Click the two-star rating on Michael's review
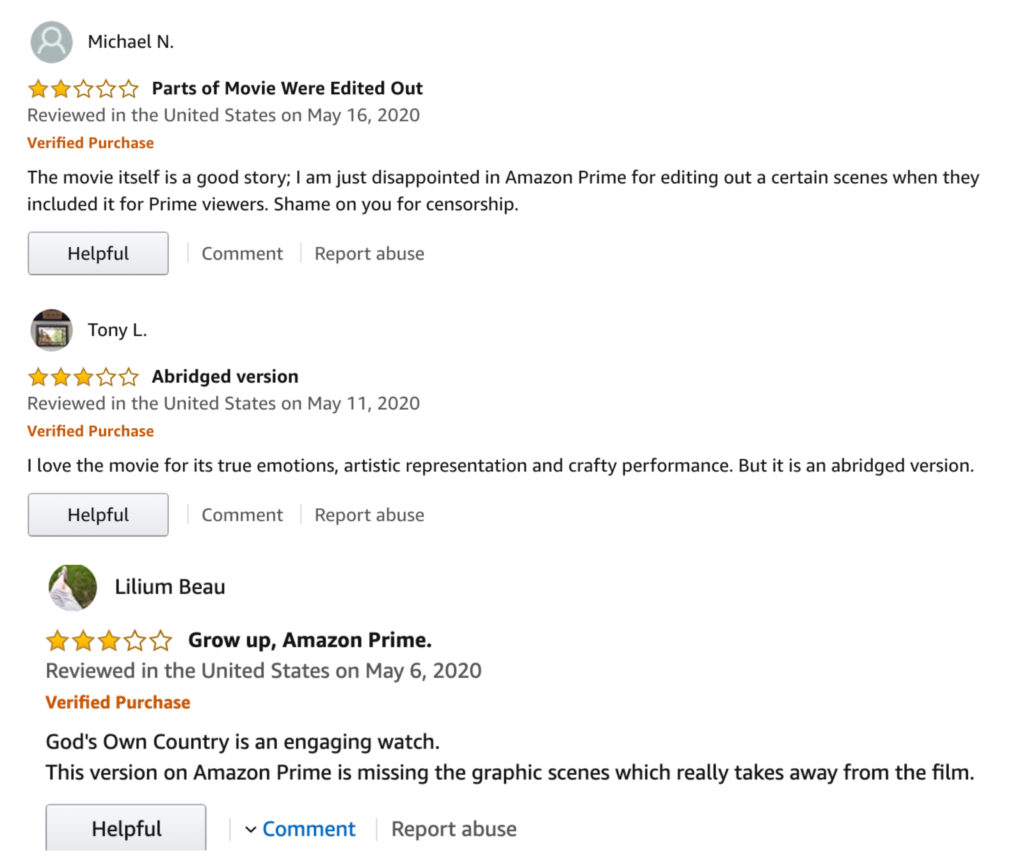This screenshot has height=867, width=1024. point(83,88)
